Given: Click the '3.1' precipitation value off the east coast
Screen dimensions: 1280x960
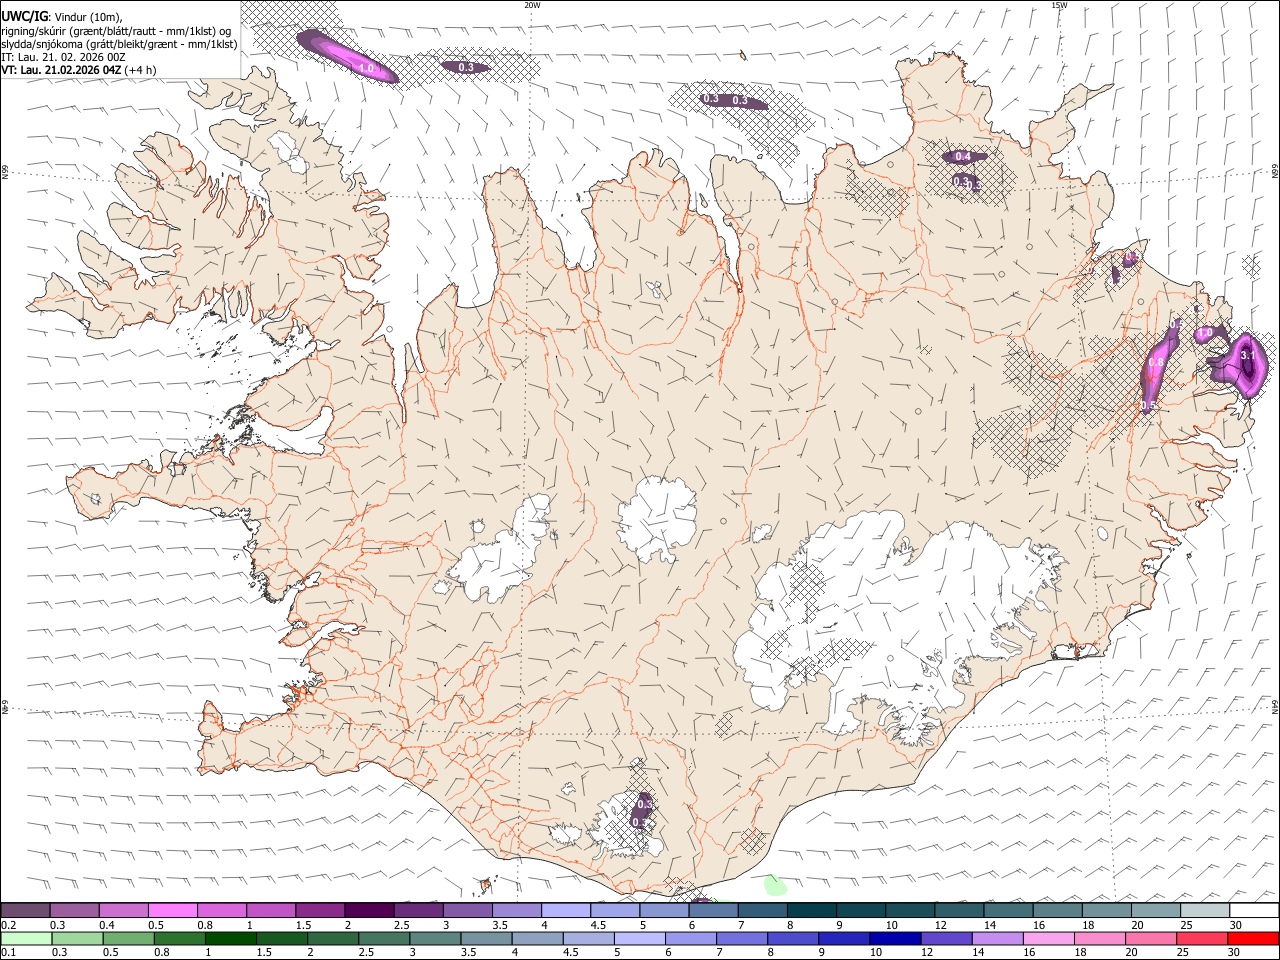Looking at the screenshot, I should 1247,355.
